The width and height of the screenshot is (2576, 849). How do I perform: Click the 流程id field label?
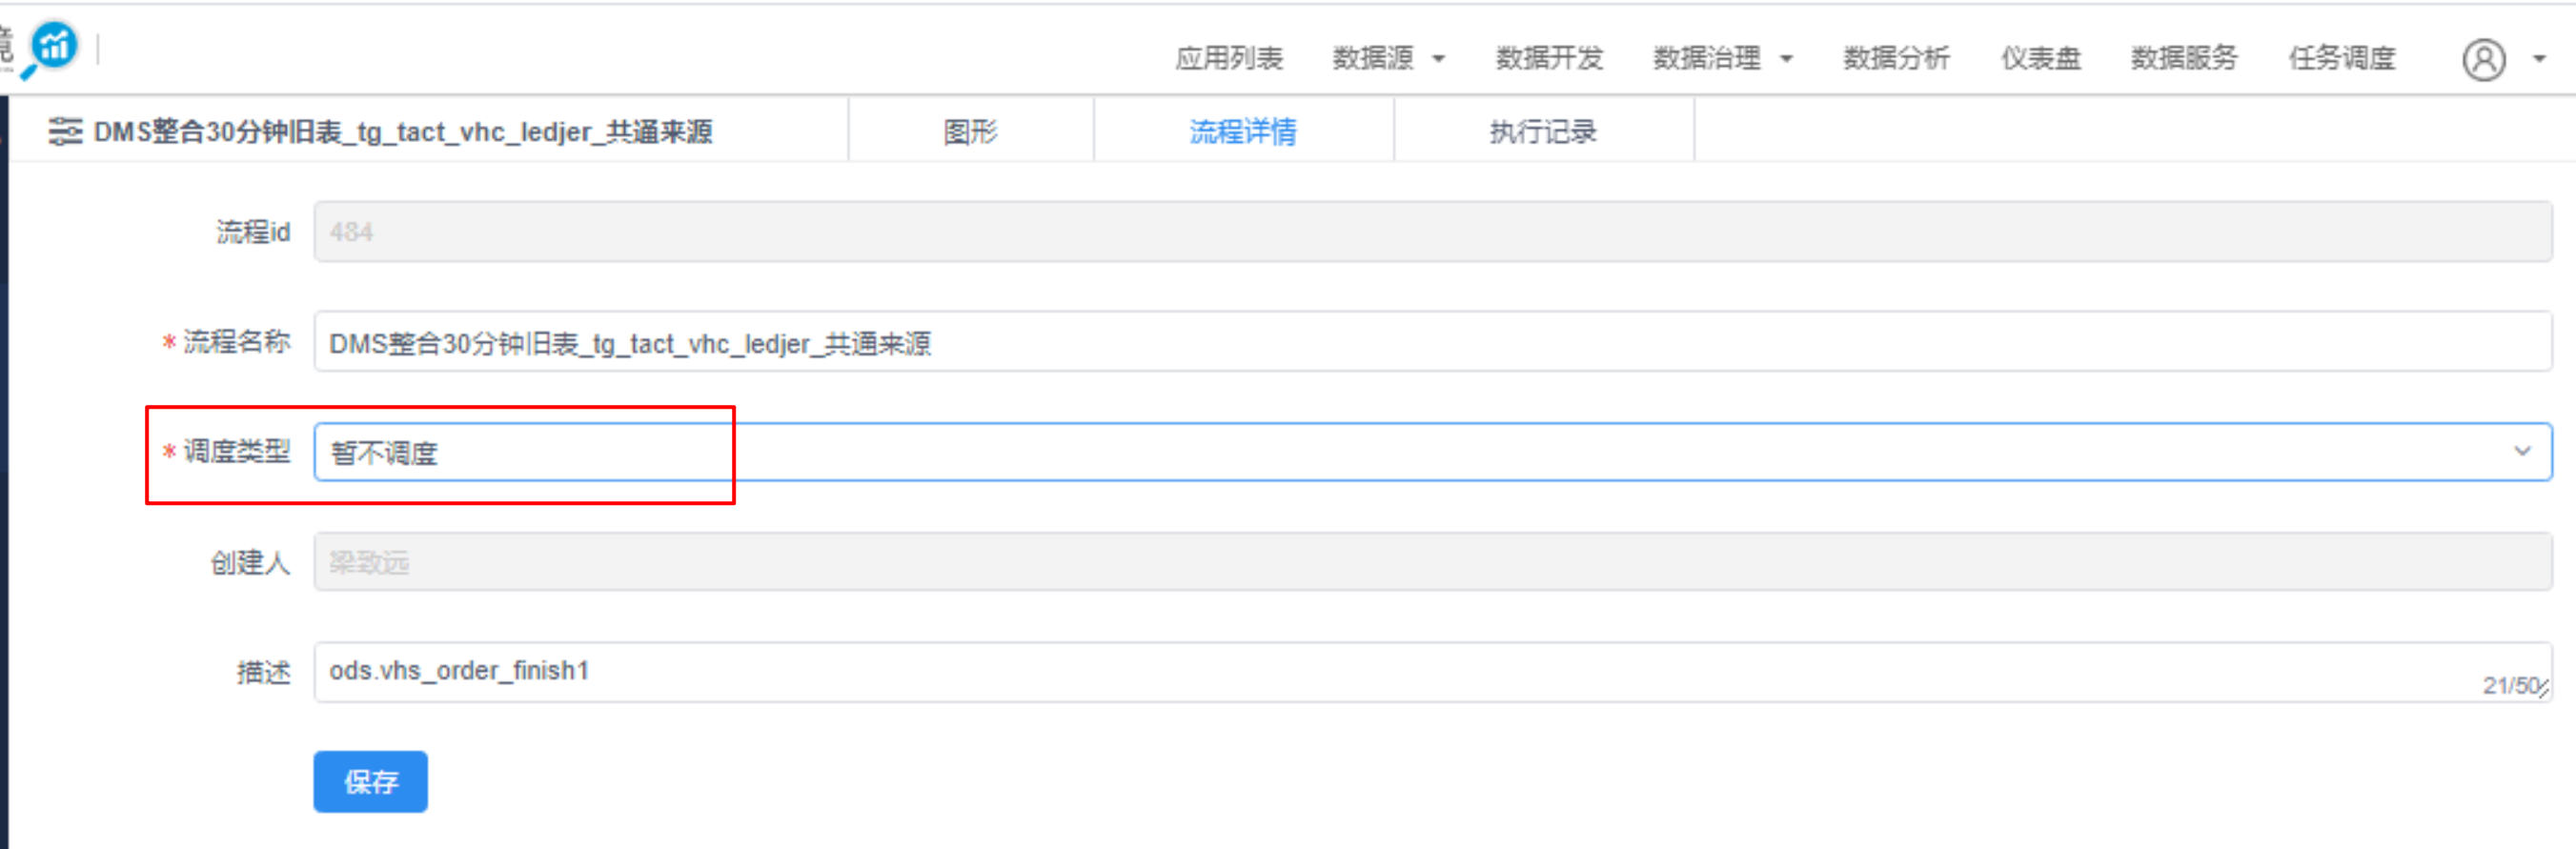pyautogui.click(x=253, y=232)
